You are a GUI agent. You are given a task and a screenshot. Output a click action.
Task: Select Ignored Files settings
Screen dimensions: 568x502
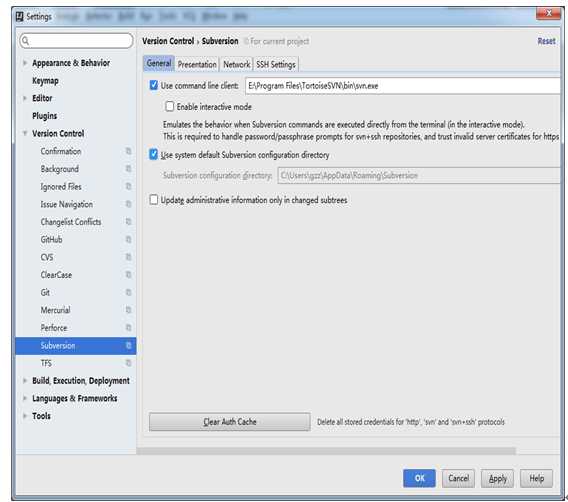pyautogui.click(x=61, y=187)
